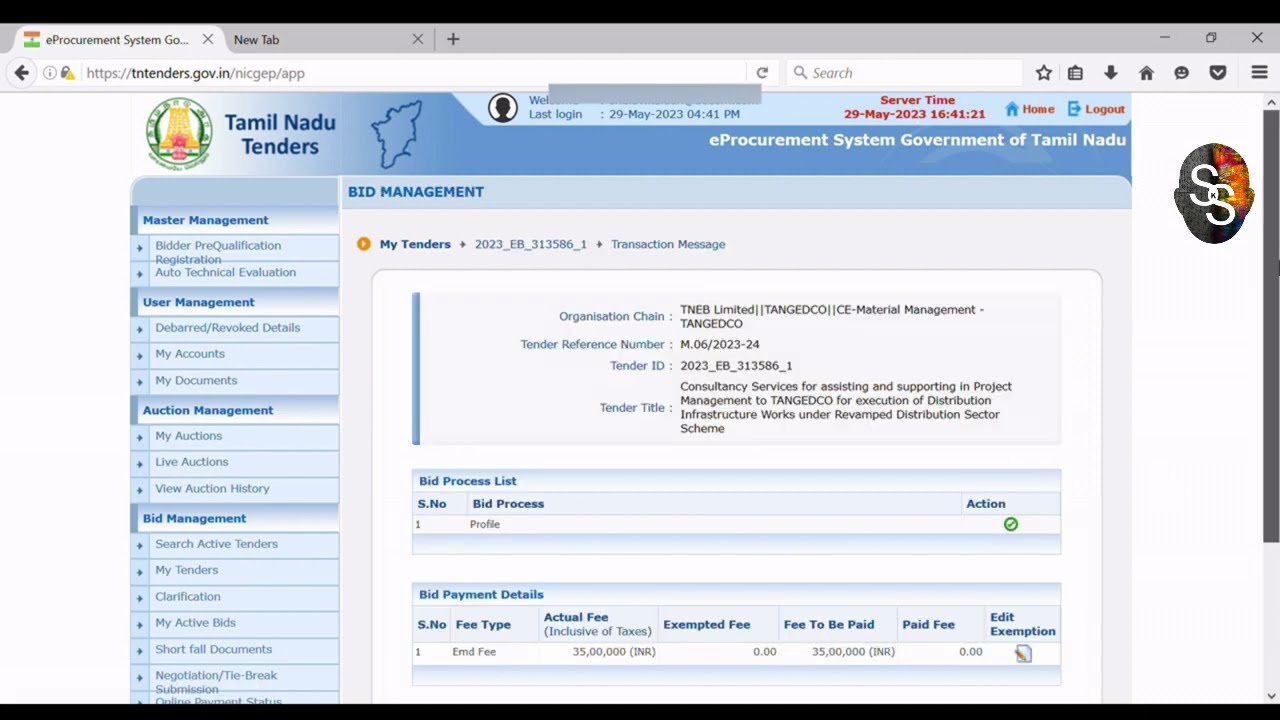The height and width of the screenshot is (720, 1280).
Task: Open Debarred/Revoked Details menu item
Action: (x=227, y=328)
